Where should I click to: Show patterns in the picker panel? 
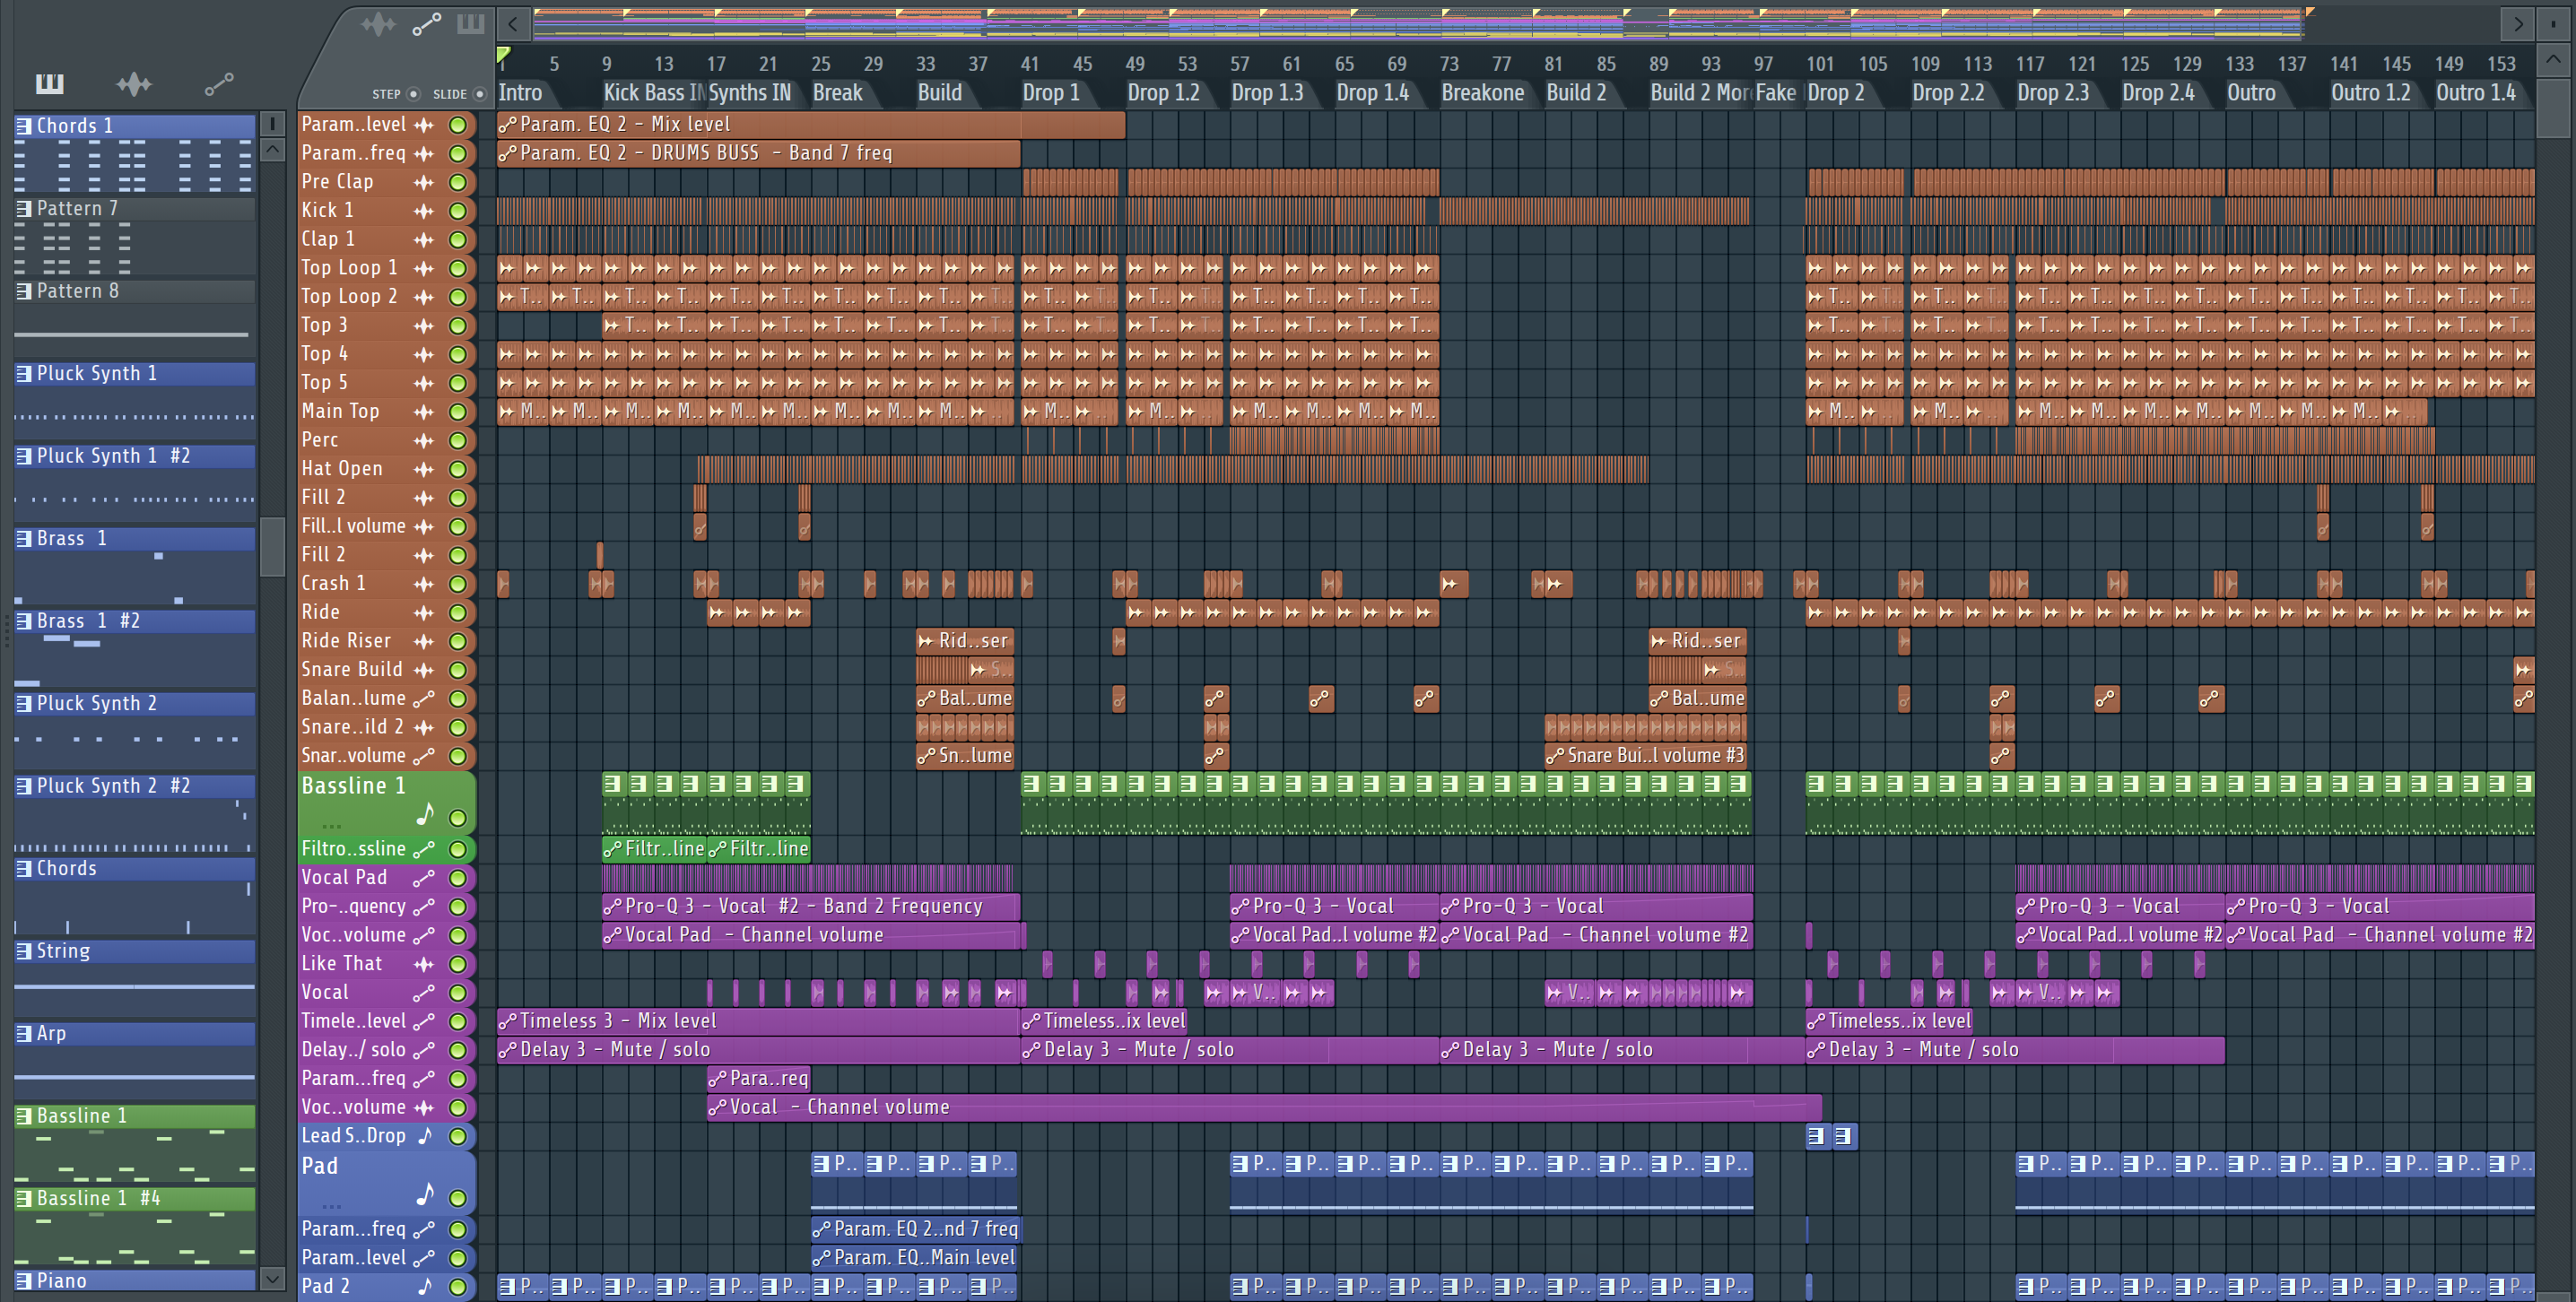[49, 84]
